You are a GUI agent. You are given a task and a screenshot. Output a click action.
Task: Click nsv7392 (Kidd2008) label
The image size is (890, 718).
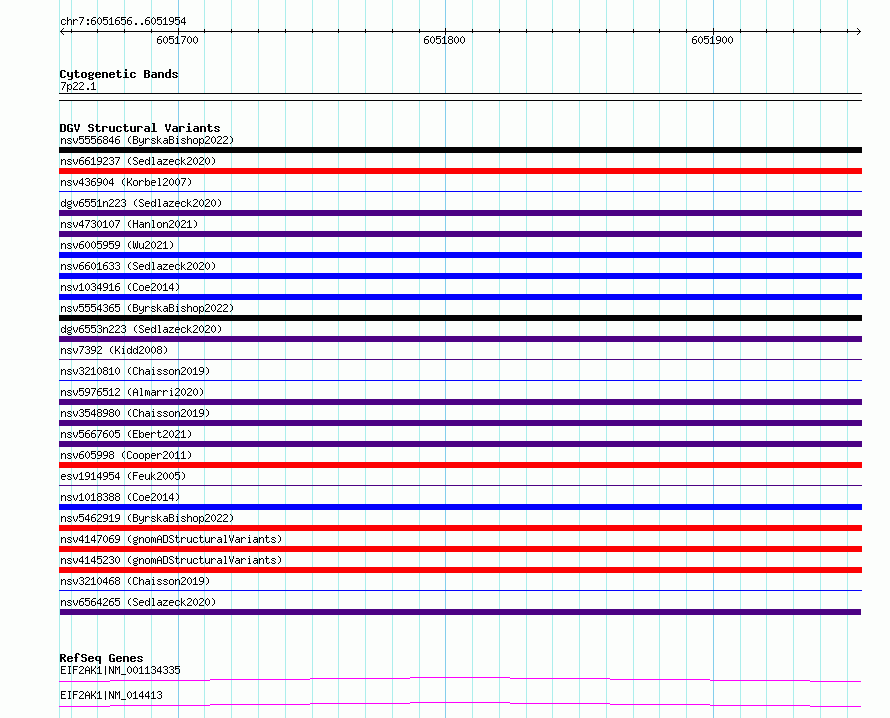pyautogui.click(x=114, y=350)
